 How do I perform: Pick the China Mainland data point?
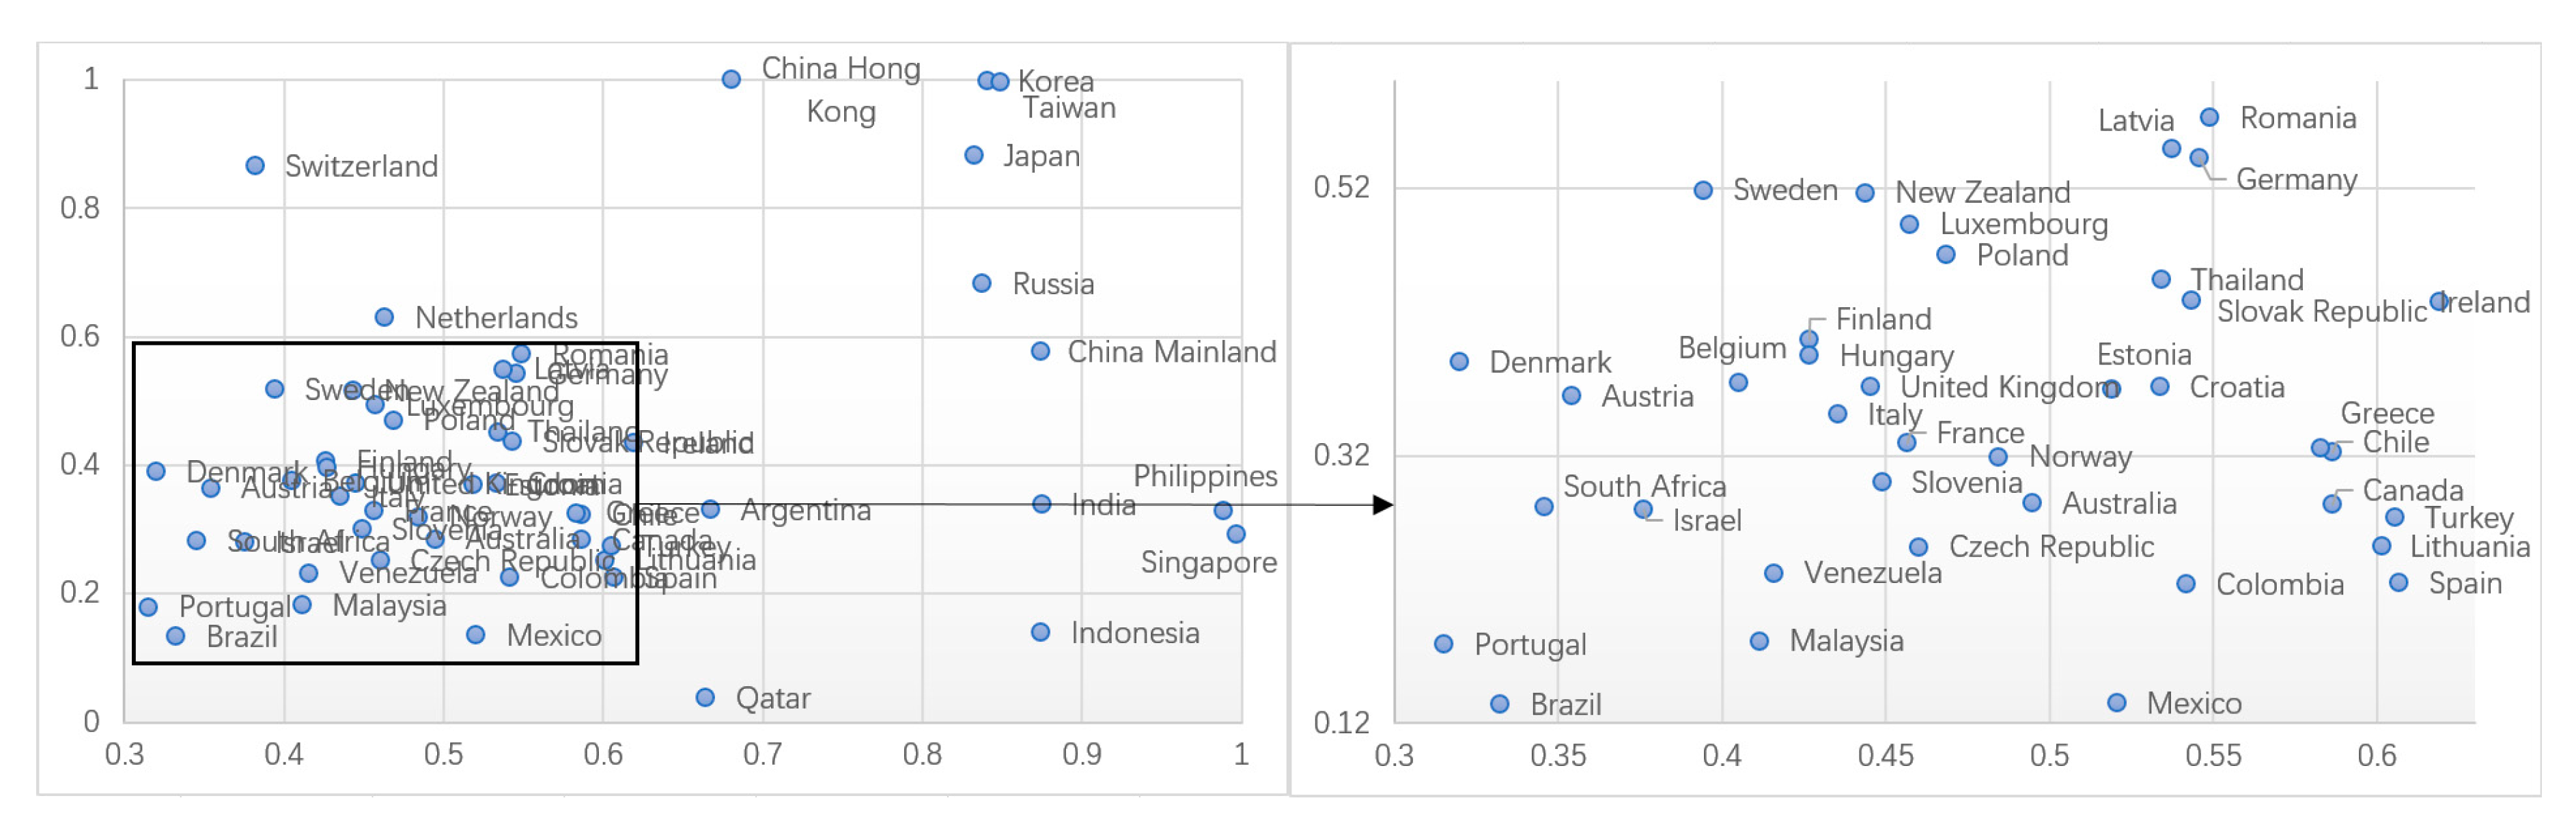[1040, 351]
